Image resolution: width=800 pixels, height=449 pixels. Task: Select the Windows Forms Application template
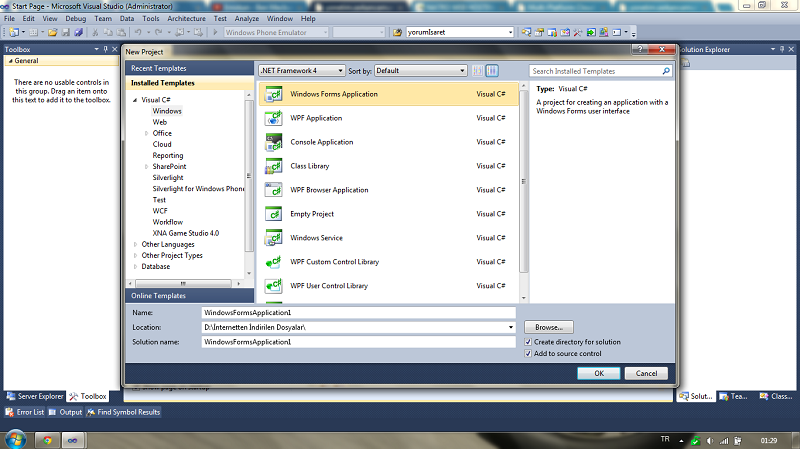388,94
